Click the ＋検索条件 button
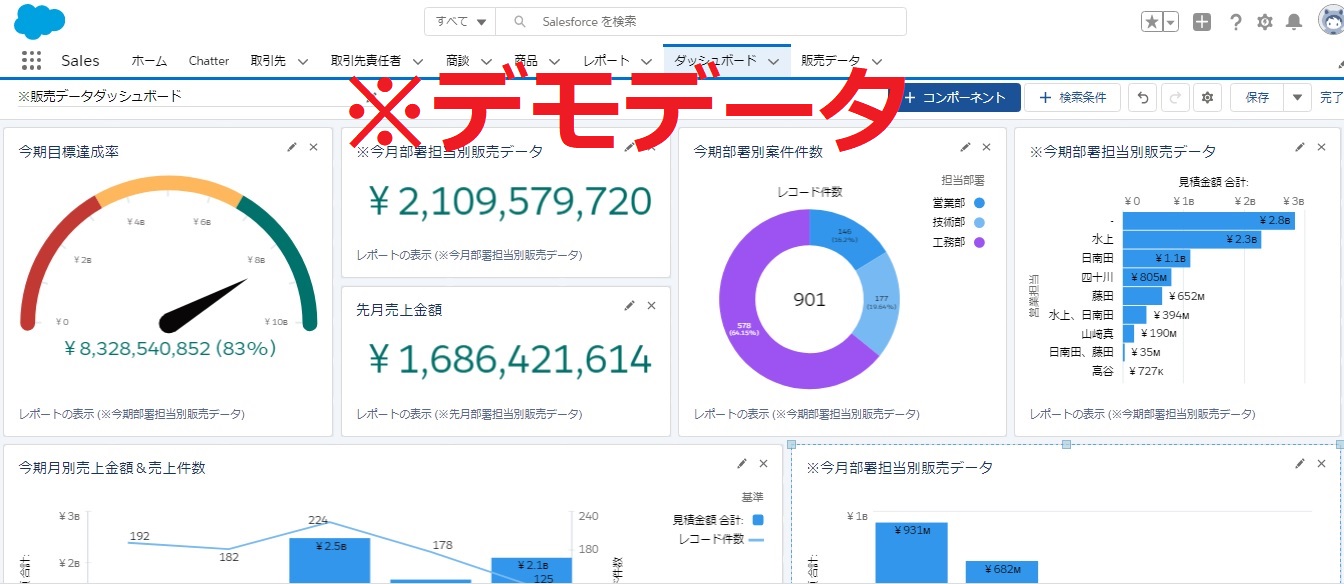Viewport: 1344px width, 584px height. click(1072, 97)
